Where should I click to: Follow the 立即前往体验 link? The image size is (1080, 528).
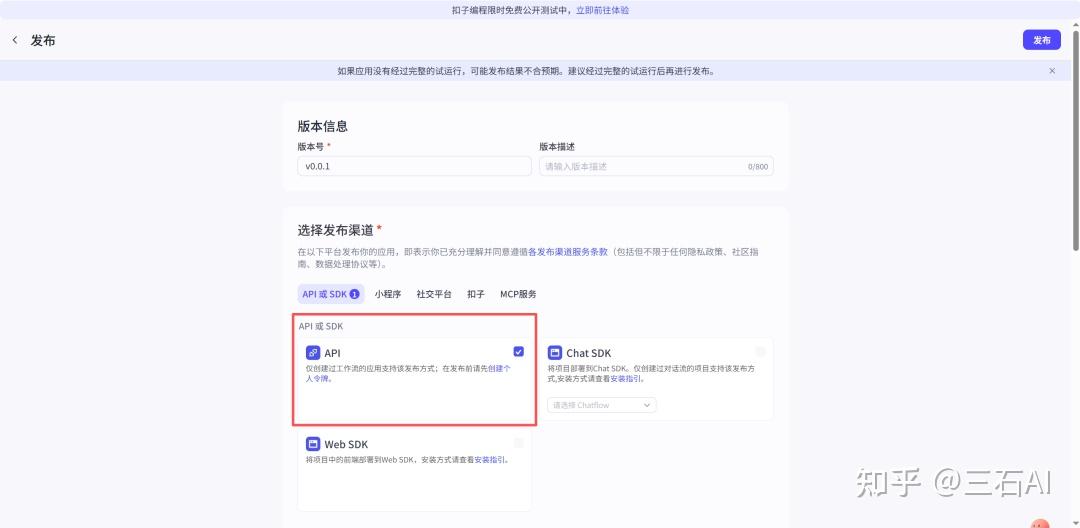coord(602,10)
